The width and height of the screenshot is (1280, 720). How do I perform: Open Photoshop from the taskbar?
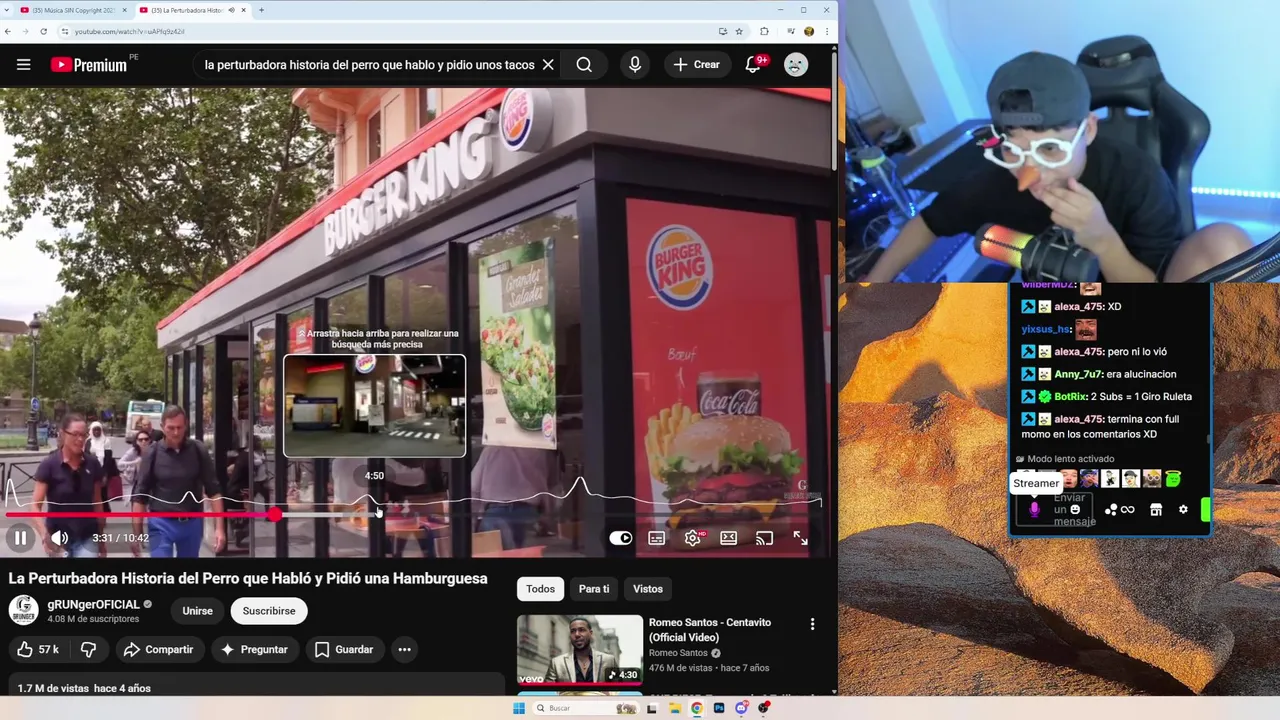[x=719, y=708]
